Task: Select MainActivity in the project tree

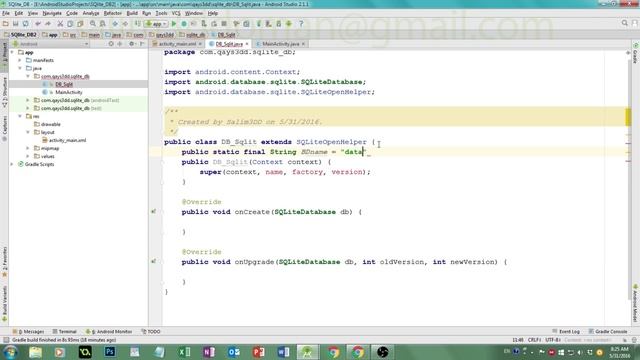Action: point(69,92)
